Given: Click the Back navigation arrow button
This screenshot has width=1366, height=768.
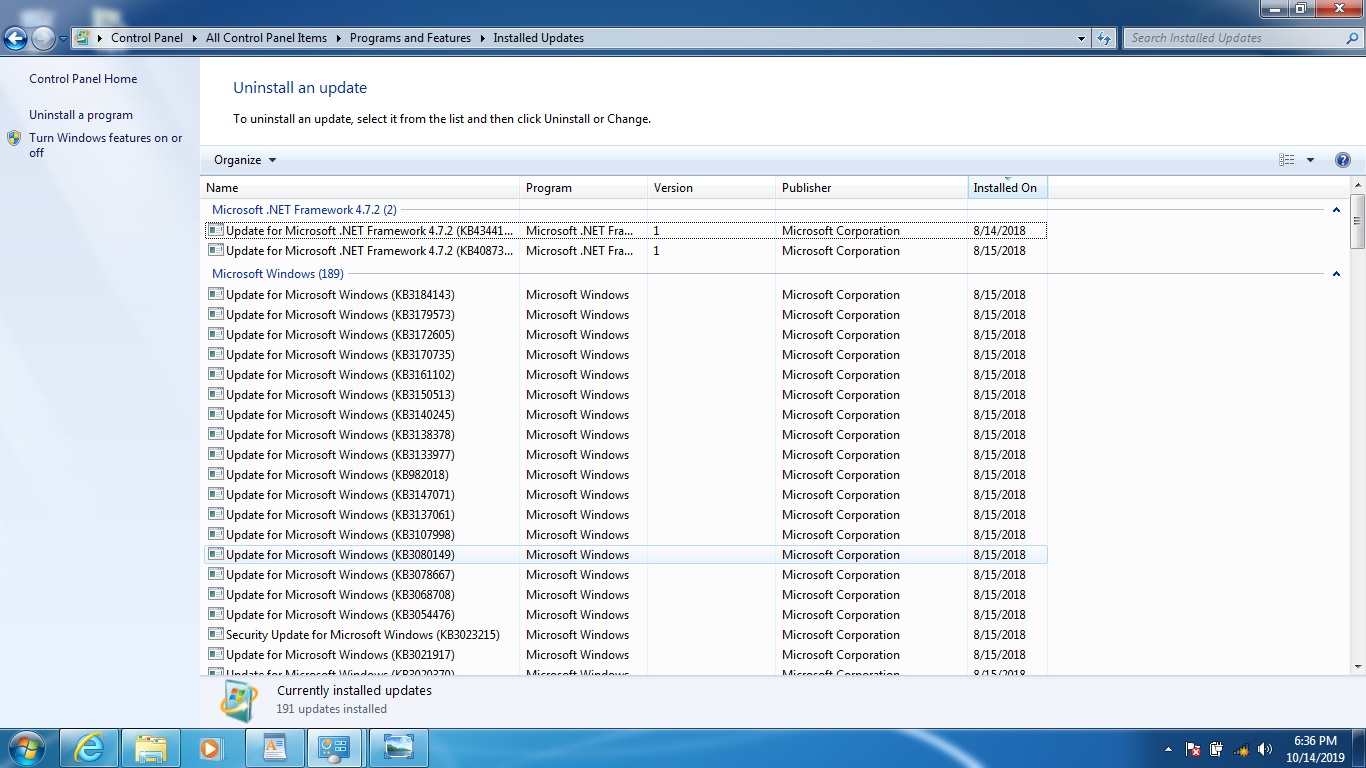Looking at the screenshot, I should point(15,39).
